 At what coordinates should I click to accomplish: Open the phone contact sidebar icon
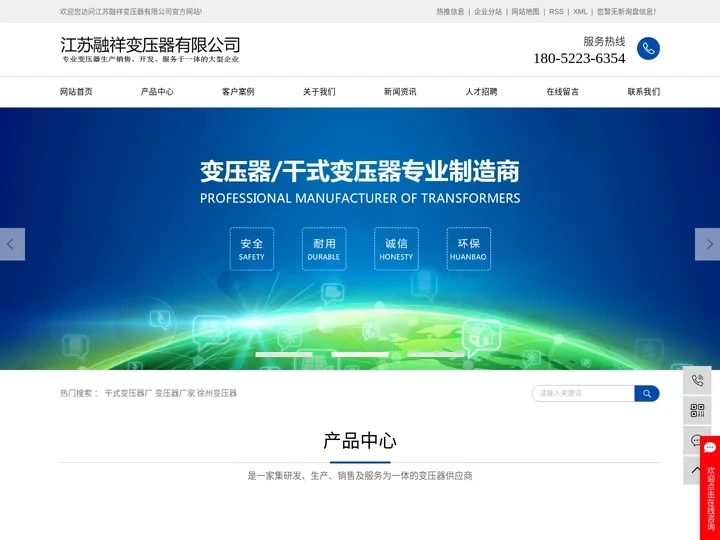(697, 380)
